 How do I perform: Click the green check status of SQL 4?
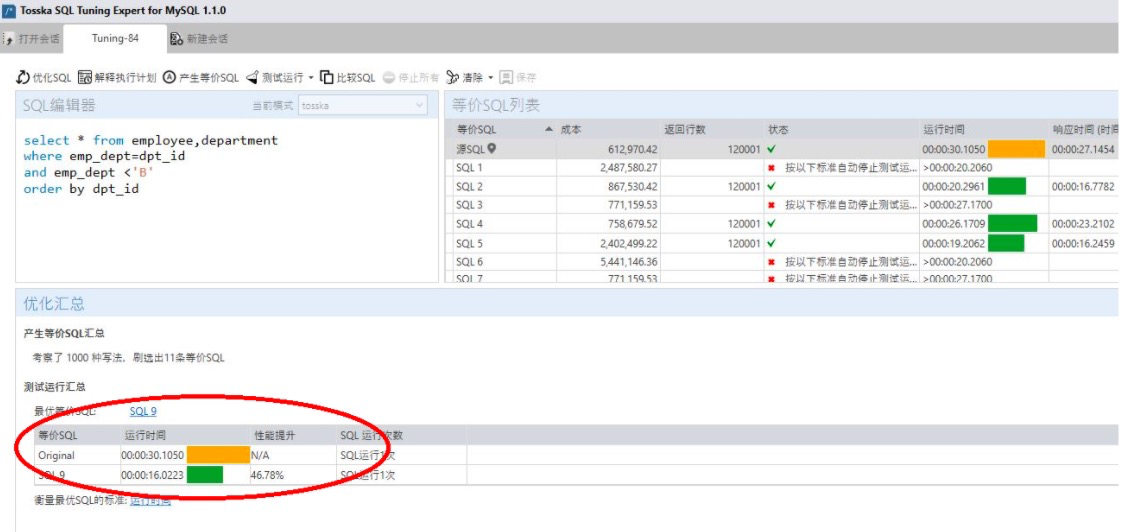pos(771,224)
